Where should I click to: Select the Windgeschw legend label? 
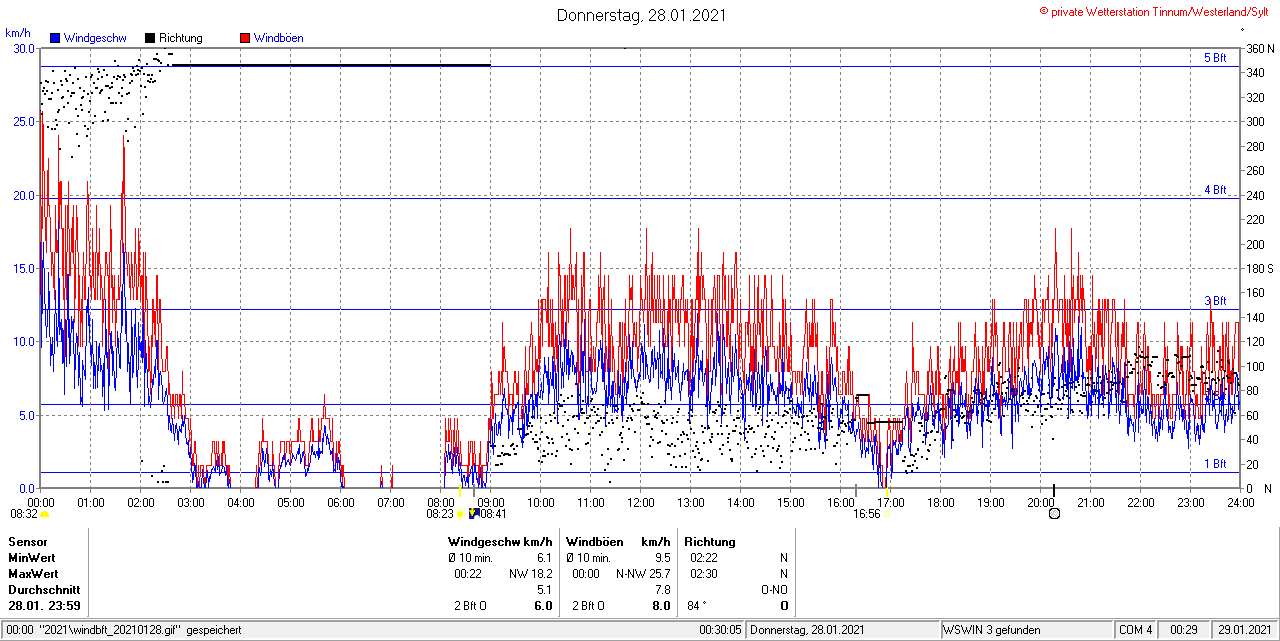[x=94, y=38]
